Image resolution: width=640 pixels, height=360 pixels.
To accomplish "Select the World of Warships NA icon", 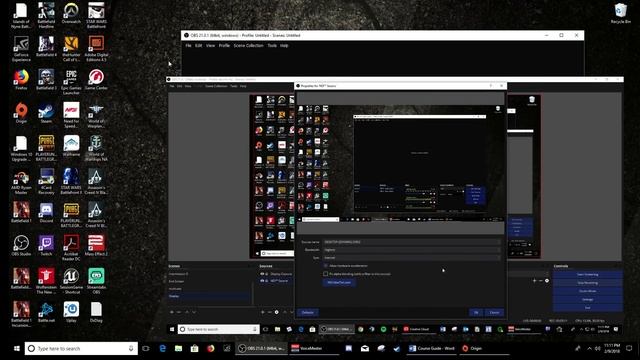I will pos(96,148).
